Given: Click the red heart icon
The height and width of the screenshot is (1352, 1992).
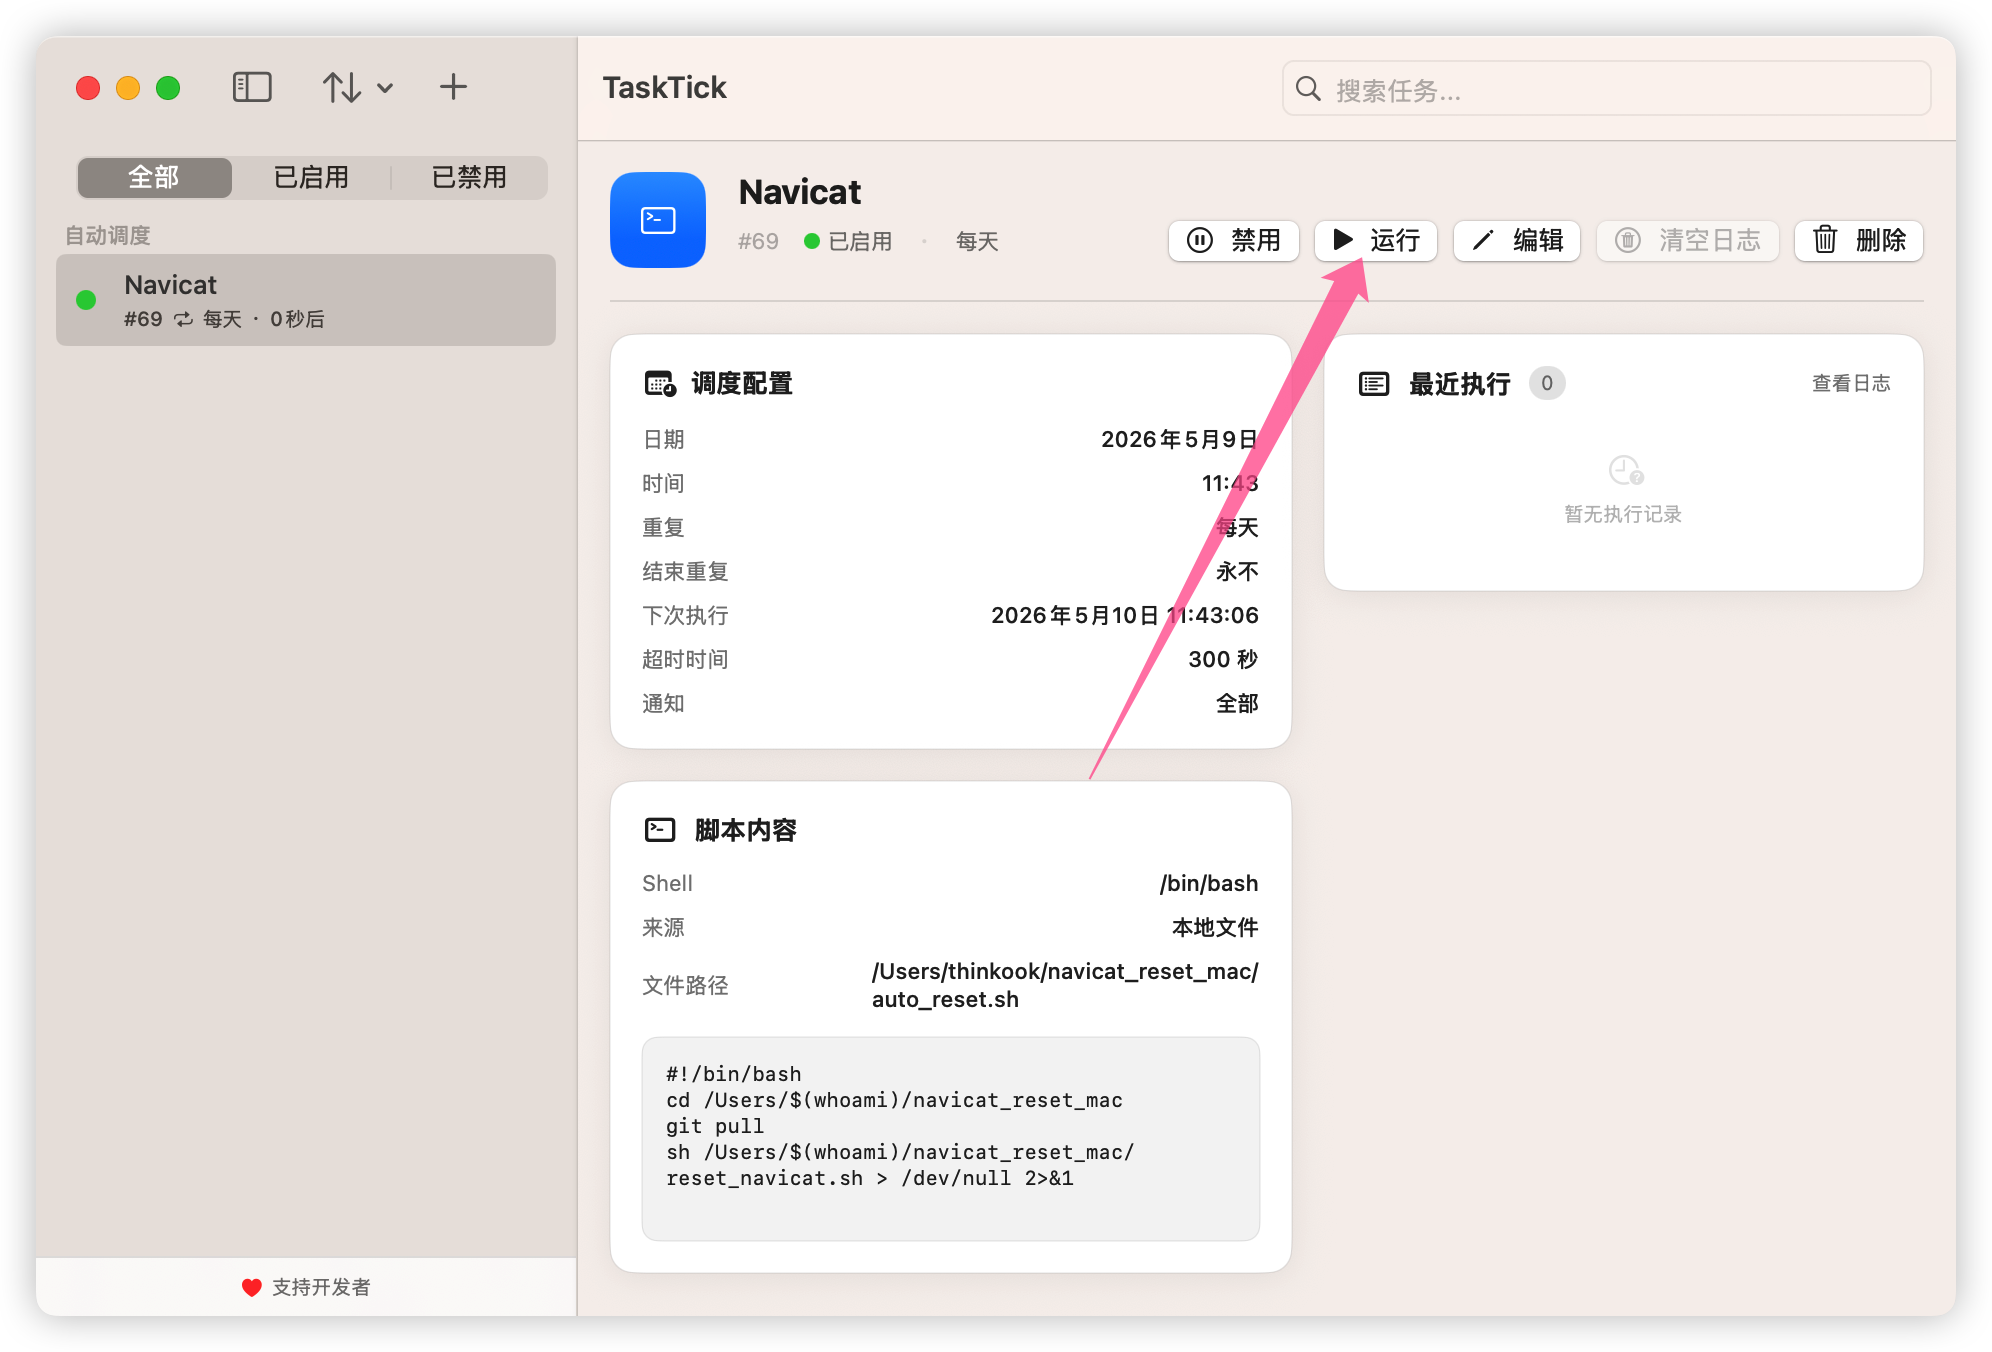Looking at the screenshot, I should [251, 1287].
